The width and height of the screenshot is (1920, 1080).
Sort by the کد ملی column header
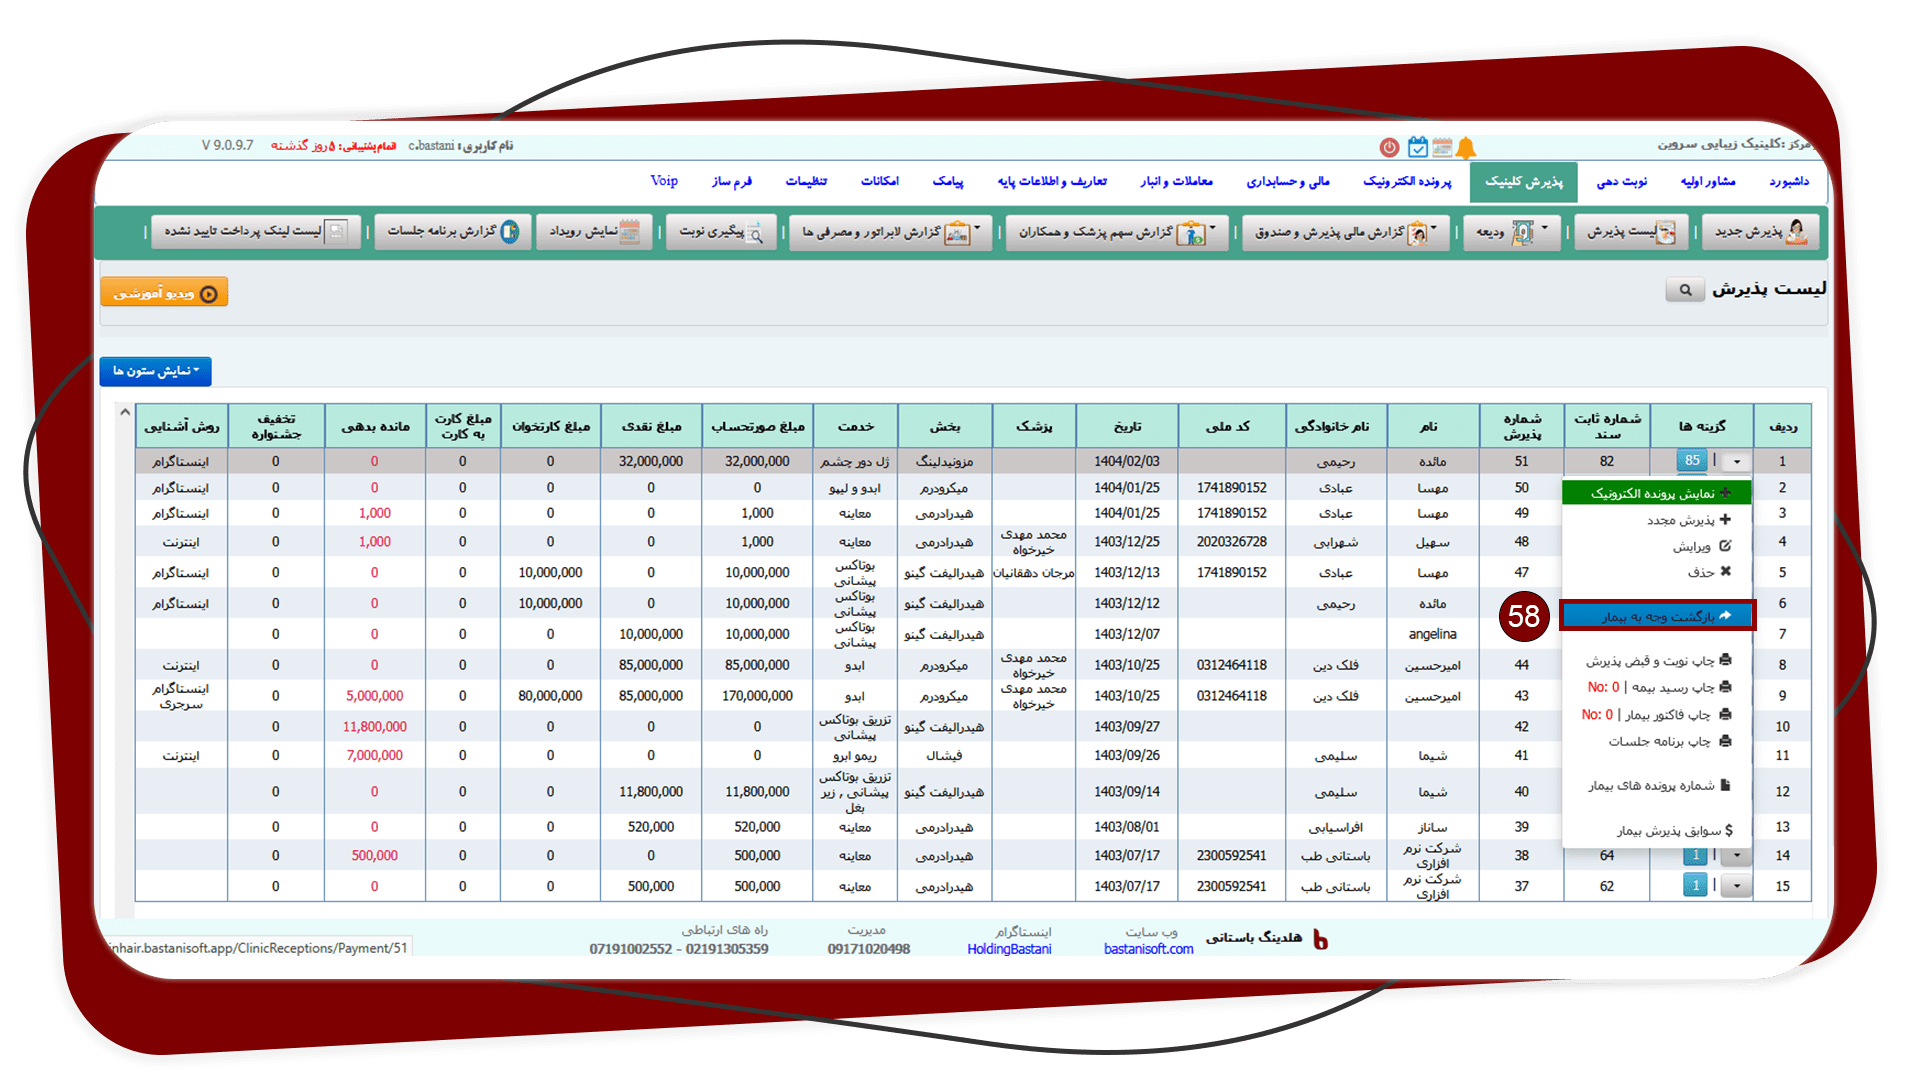[1231, 427]
